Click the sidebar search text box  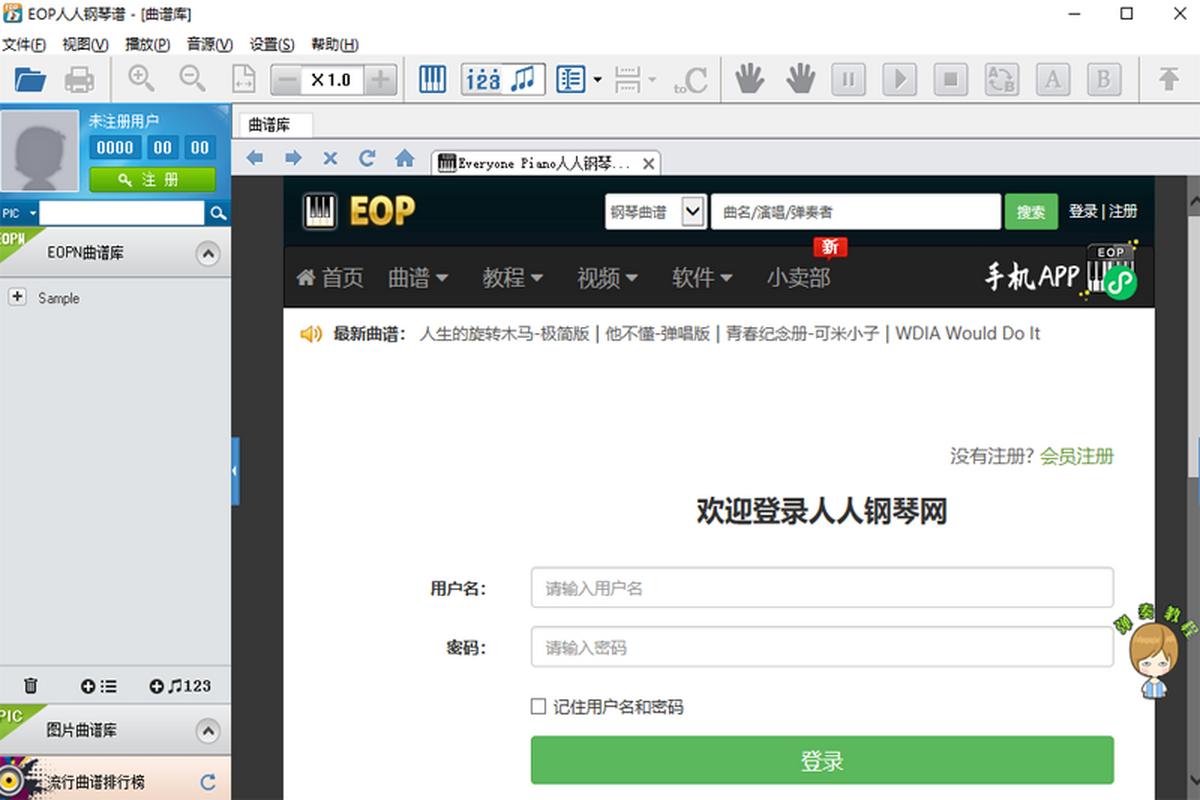click(122, 213)
